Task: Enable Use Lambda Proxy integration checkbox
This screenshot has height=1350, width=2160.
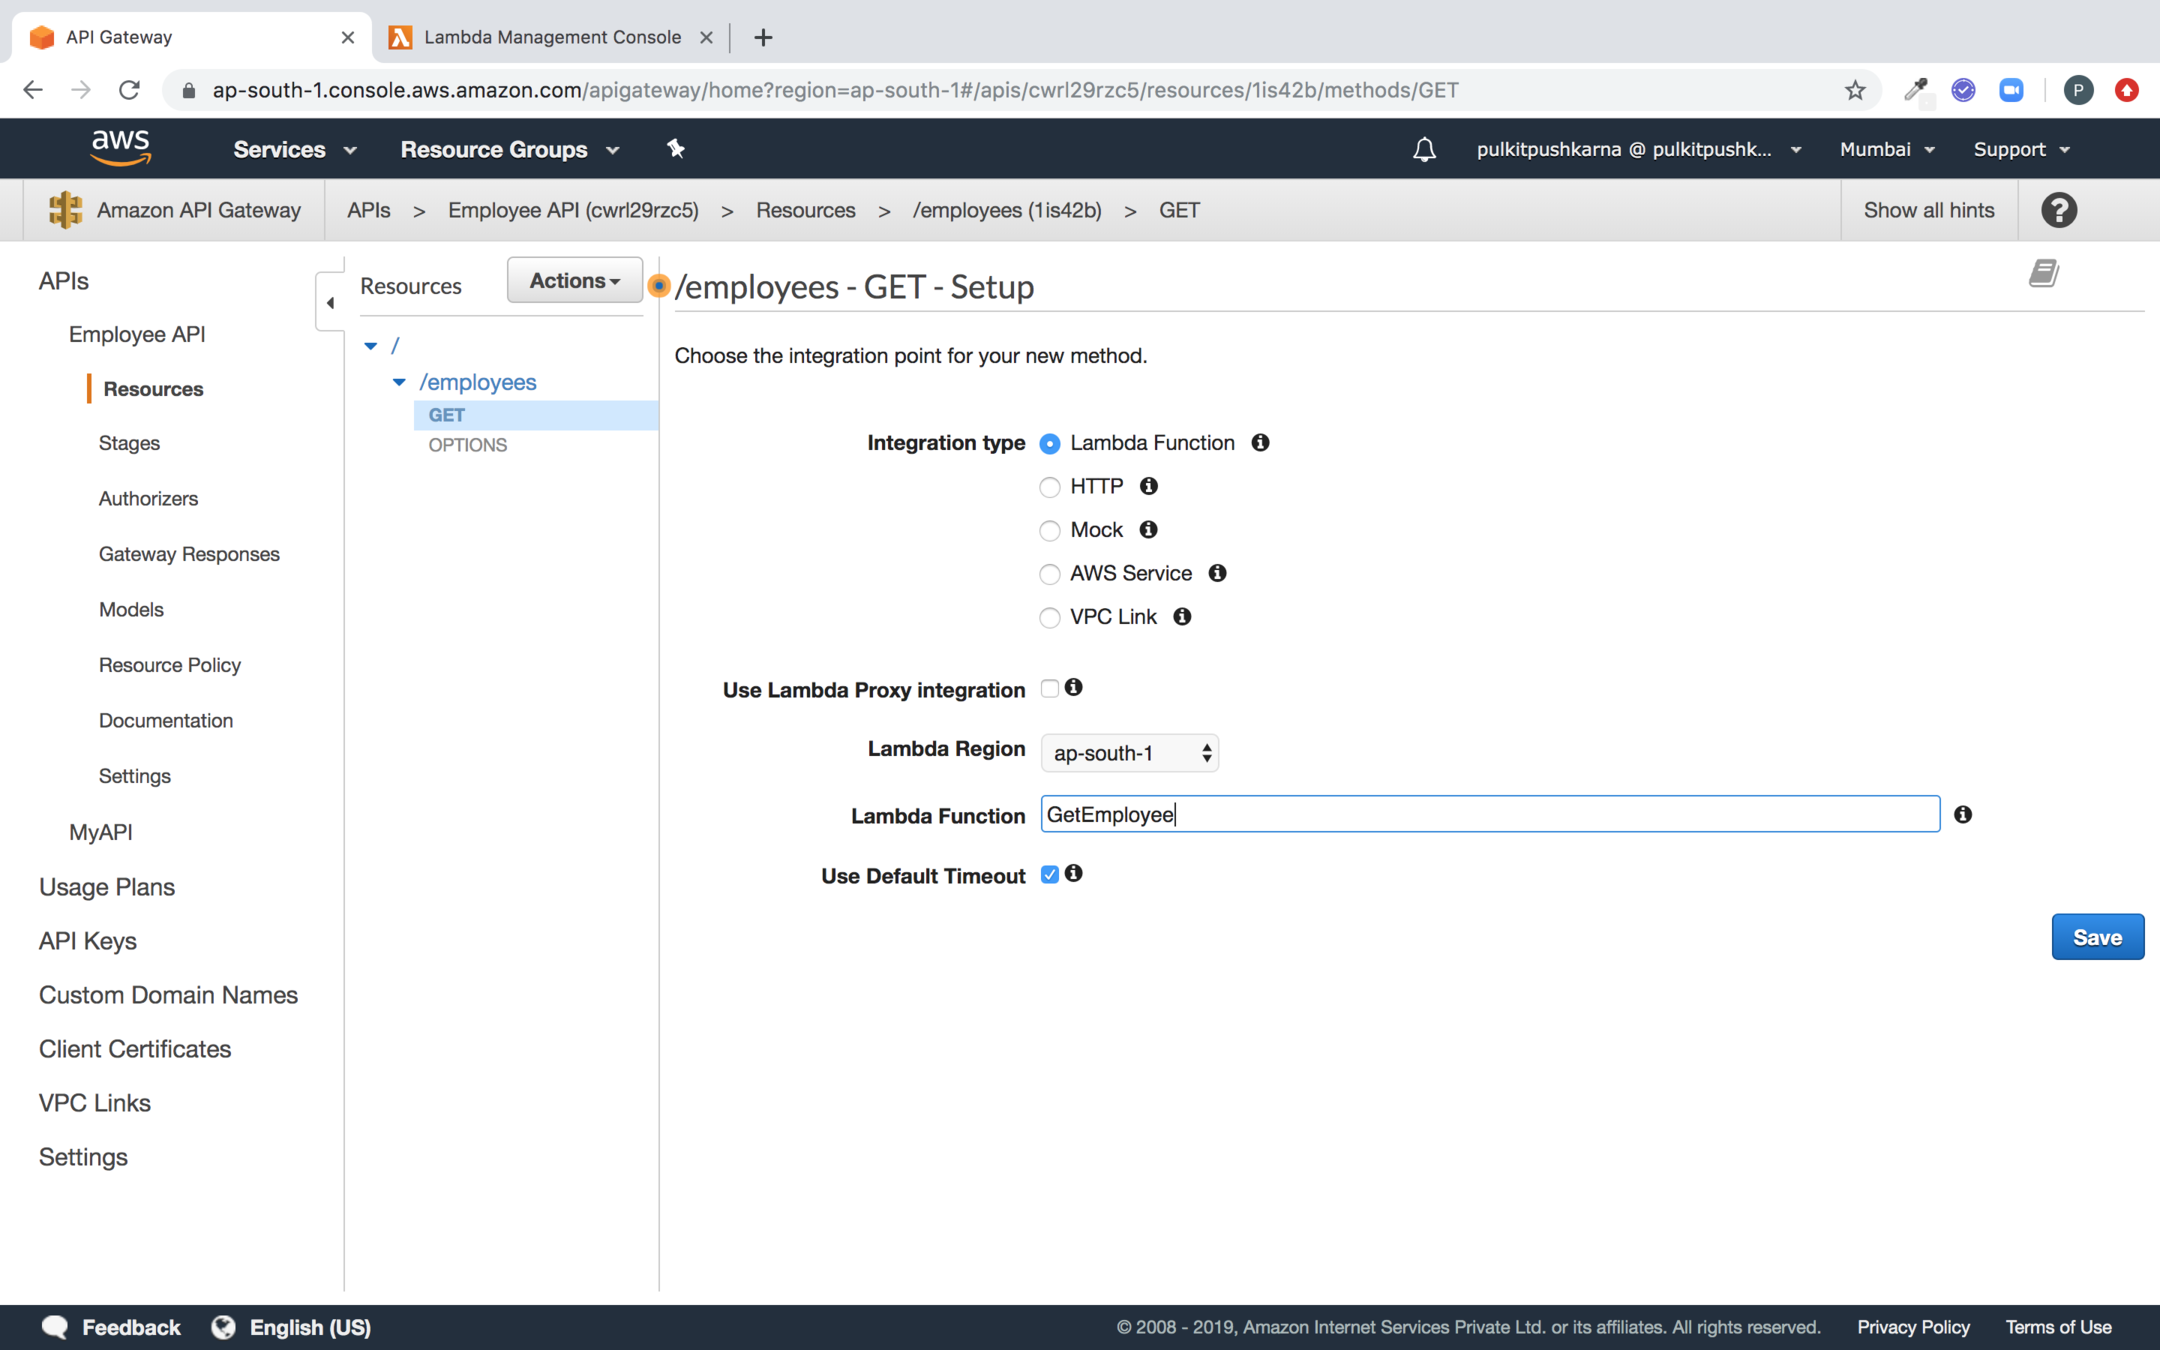Action: (1049, 688)
